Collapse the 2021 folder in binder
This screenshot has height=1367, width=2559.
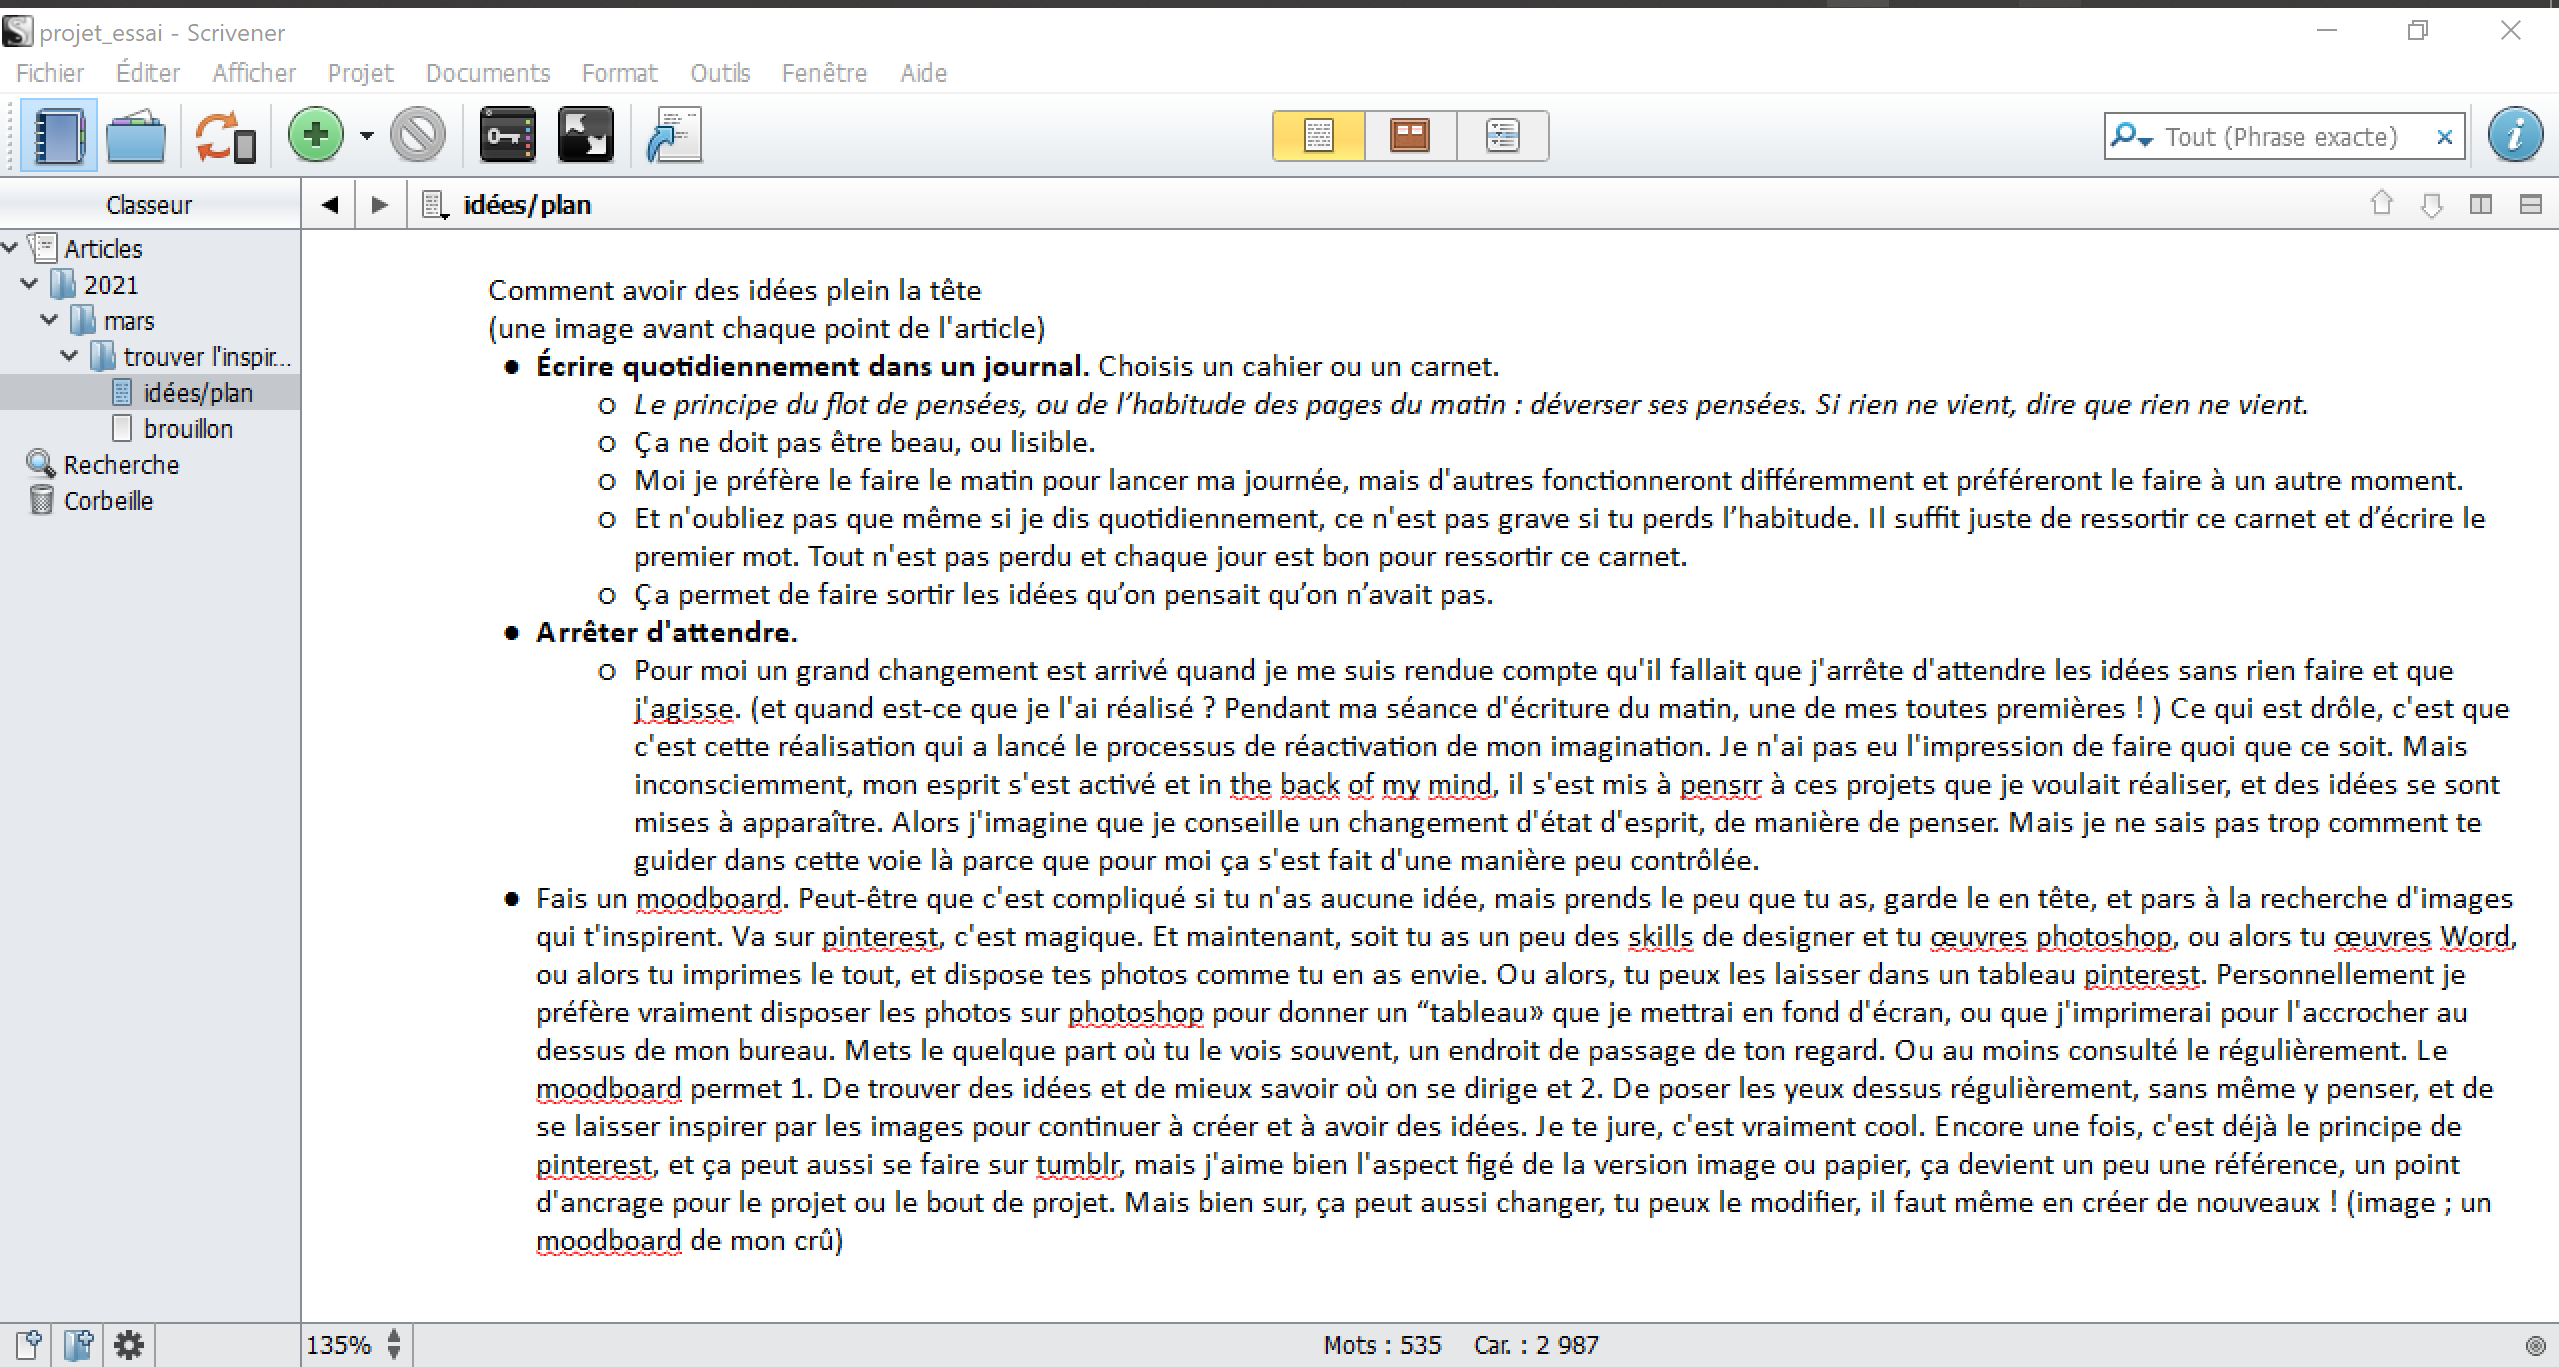pyautogui.click(x=30, y=285)
